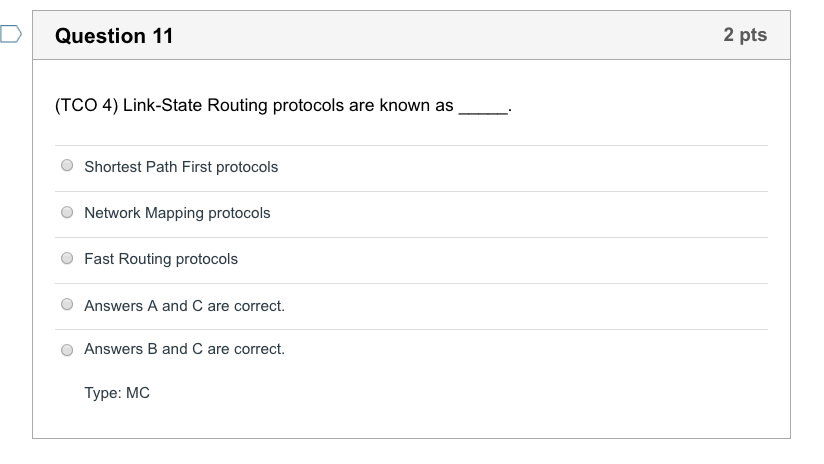
Task: Select the Shortest Path First protocols radio button
Action: [x=67, y=167]
